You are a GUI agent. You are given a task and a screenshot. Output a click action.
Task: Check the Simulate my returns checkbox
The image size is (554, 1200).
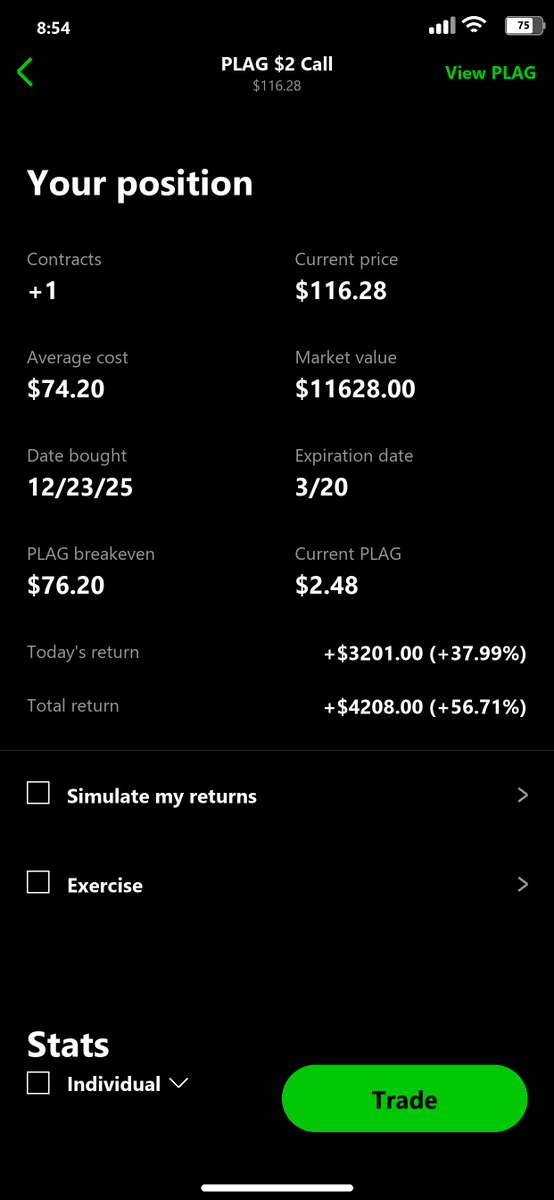click(x=38, y=794)
